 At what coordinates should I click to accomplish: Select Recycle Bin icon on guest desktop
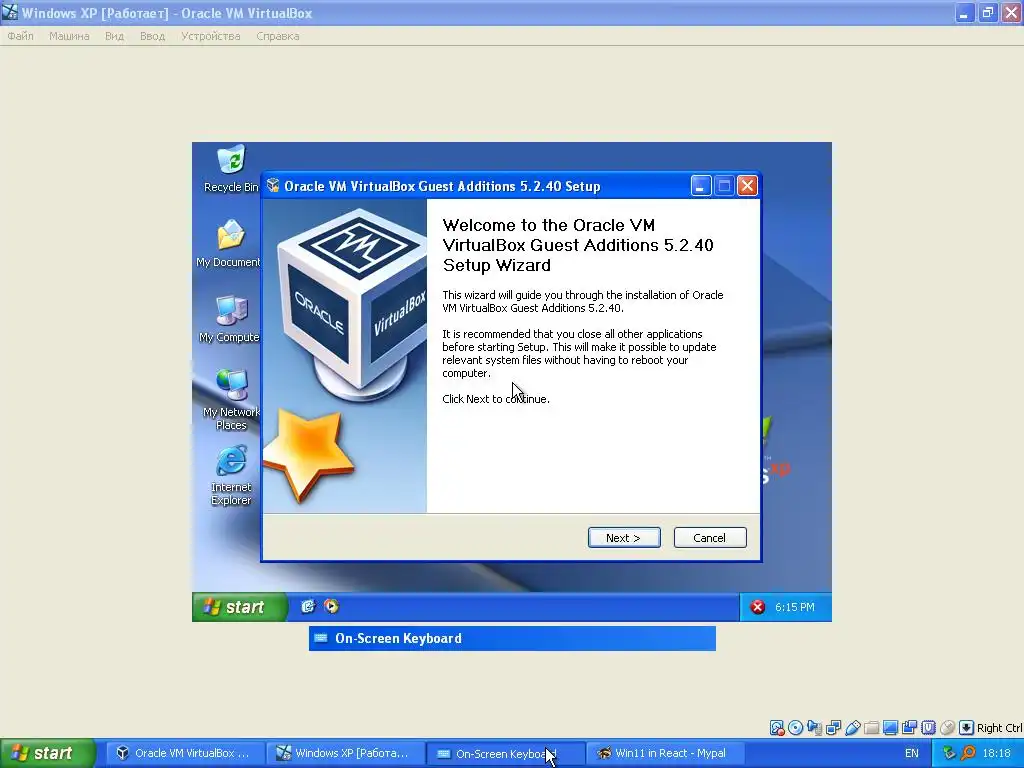coord(231,168)
